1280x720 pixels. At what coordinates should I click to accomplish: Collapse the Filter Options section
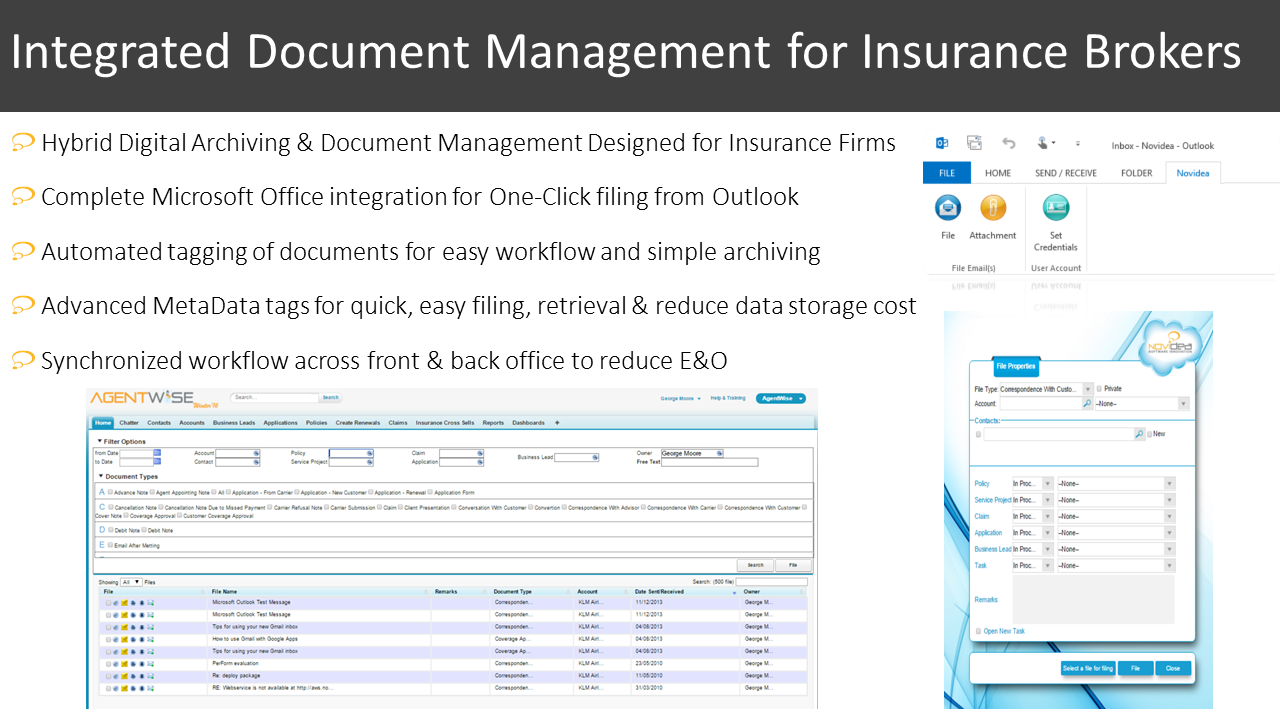[99, 441]
